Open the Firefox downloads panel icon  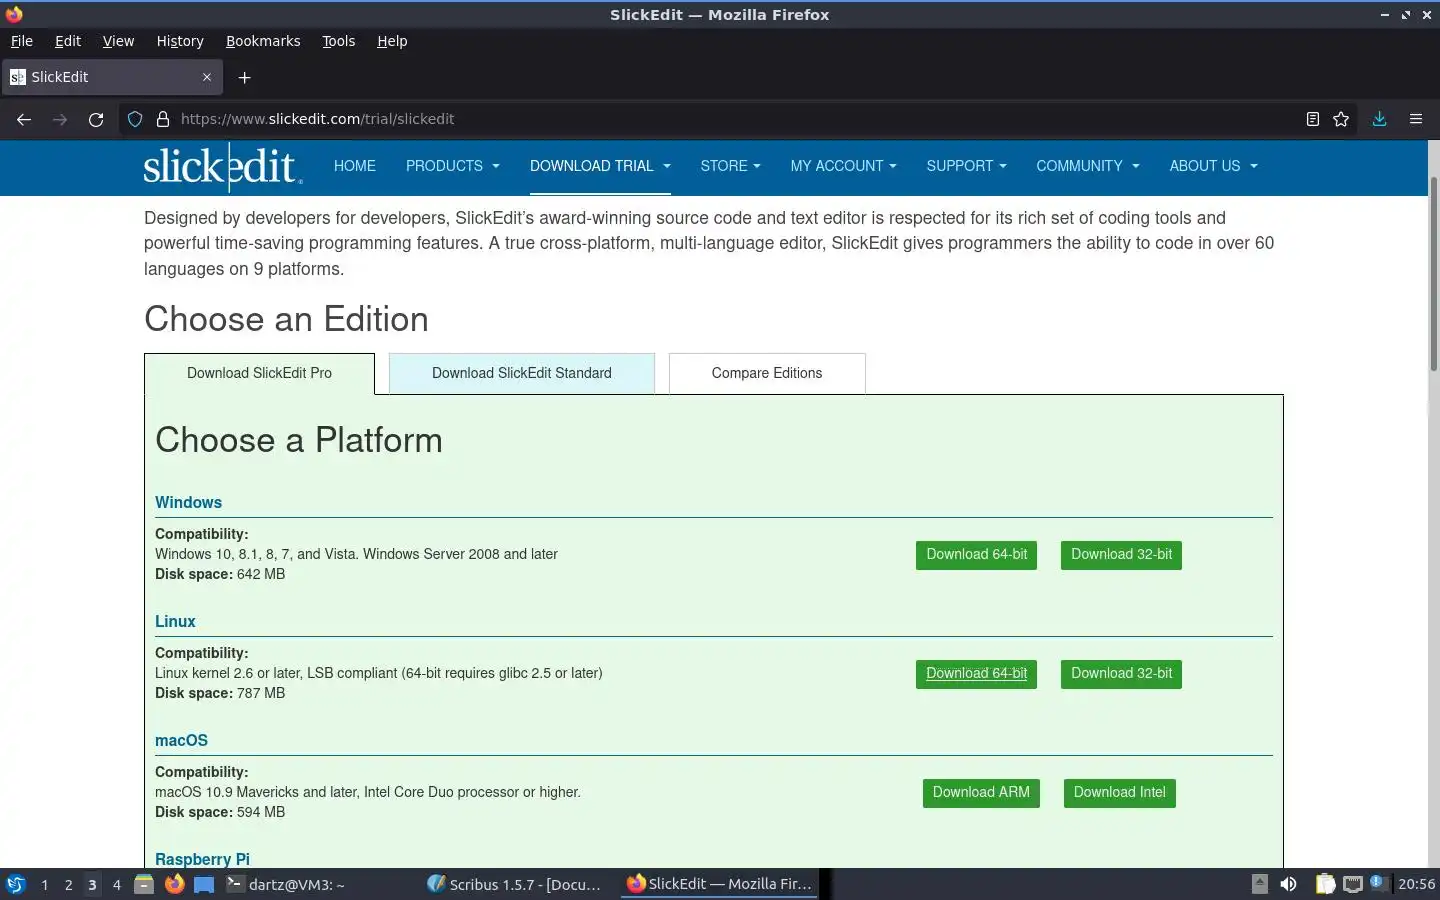point(1379,119)
